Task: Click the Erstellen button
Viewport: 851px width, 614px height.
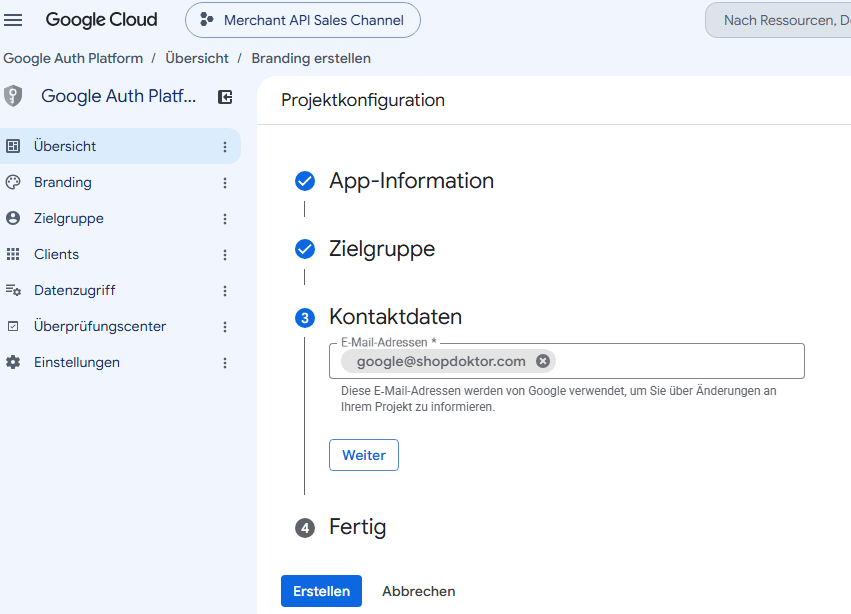Action: click(x=321, y=591)
